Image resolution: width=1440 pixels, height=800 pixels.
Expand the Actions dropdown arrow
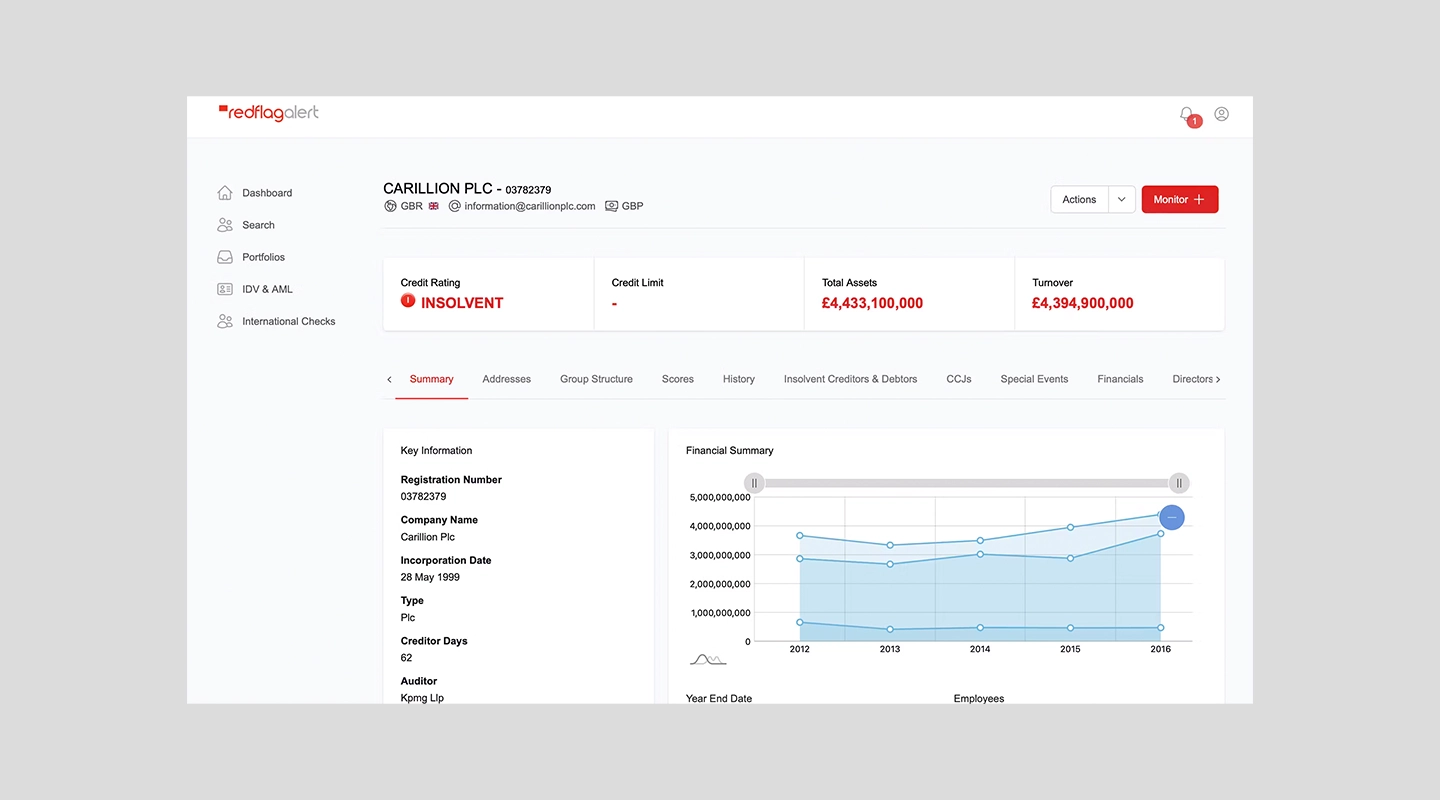click(1122, 200)
